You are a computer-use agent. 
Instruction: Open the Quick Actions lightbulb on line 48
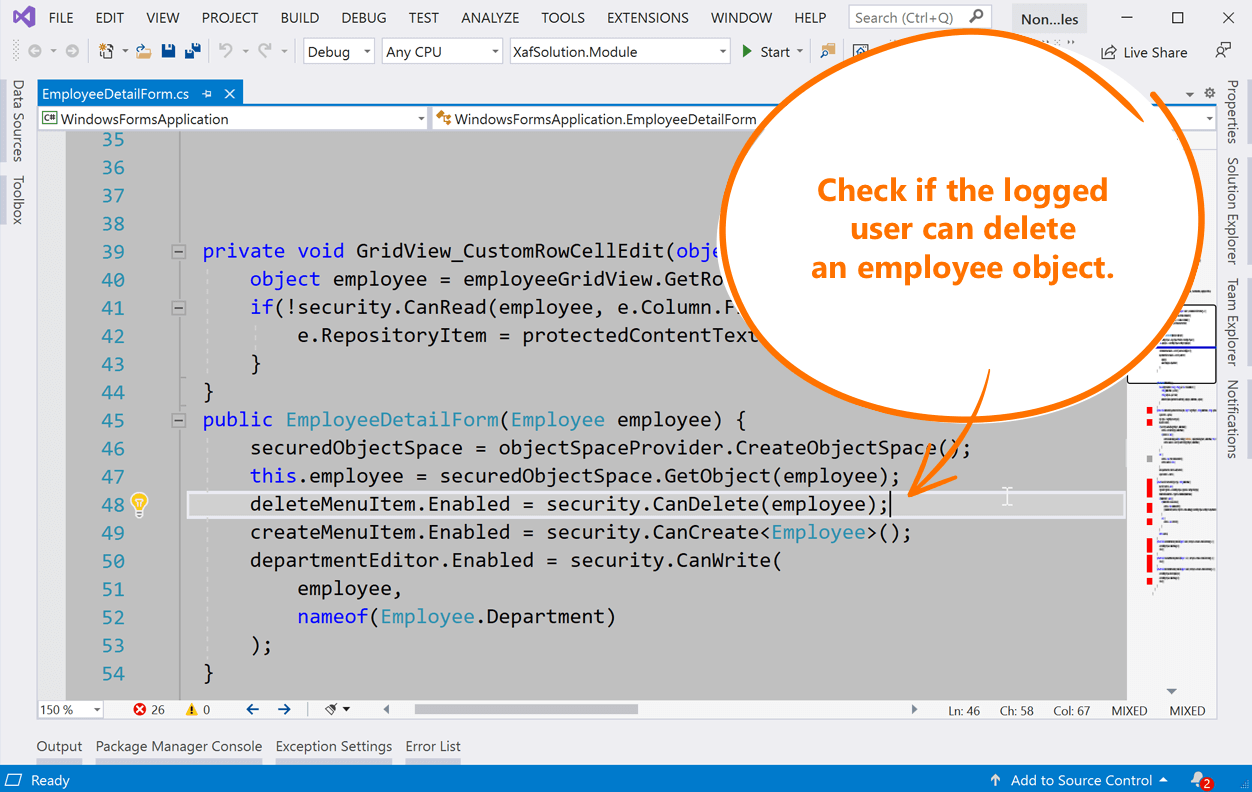(139, 505)
